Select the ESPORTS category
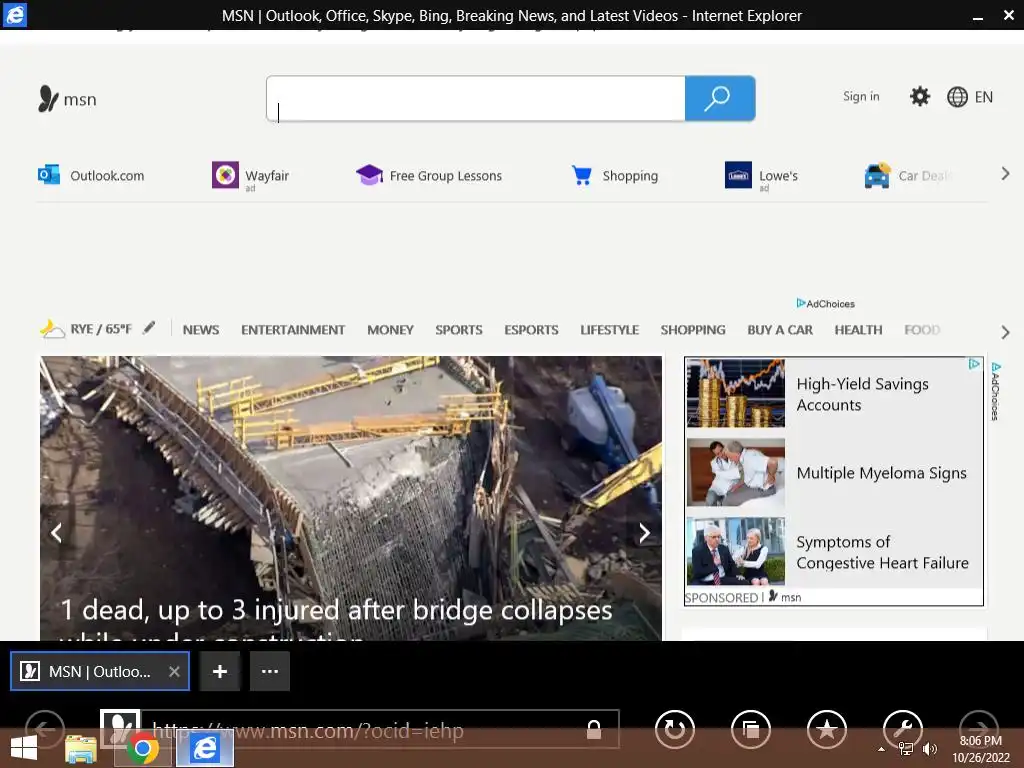The width and height of the screenshot is (1024, 768). click(531, 330)
